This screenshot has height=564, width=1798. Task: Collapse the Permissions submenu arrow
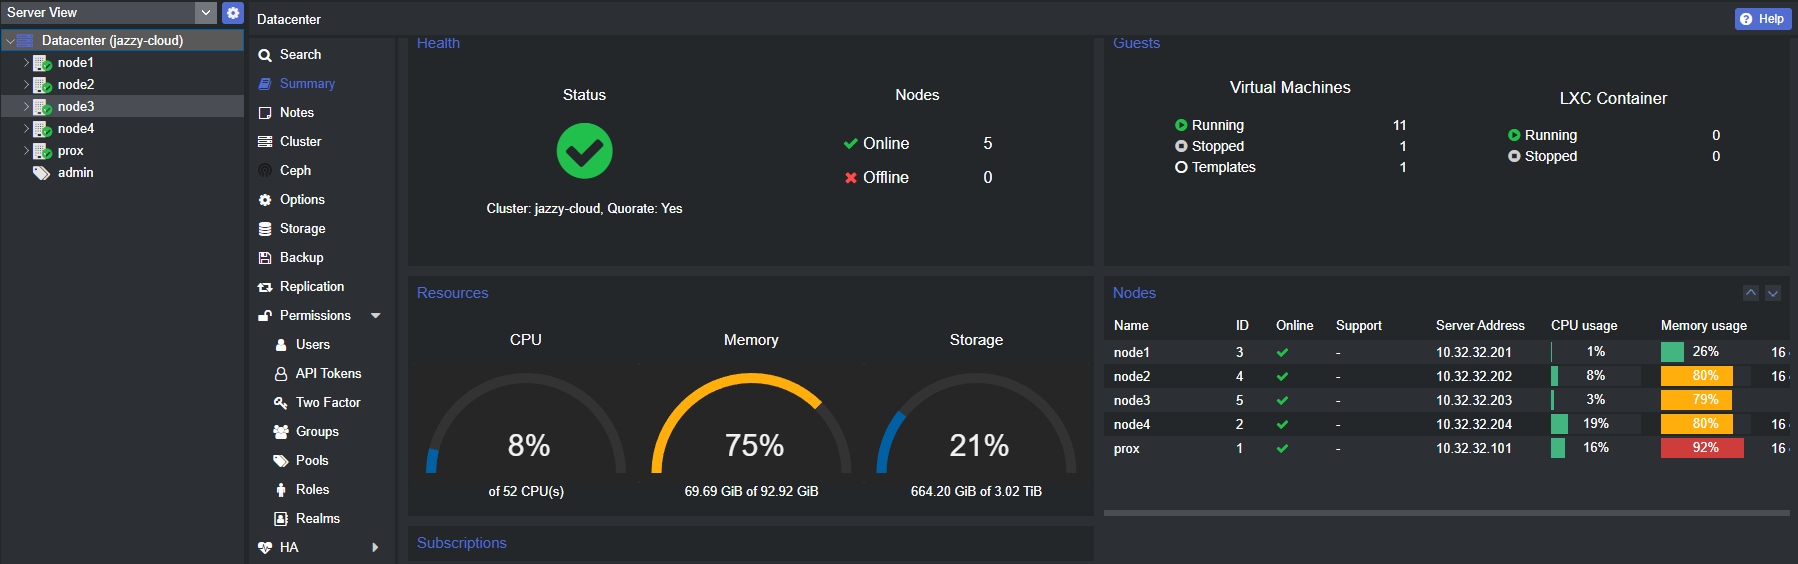pos(376,316)
